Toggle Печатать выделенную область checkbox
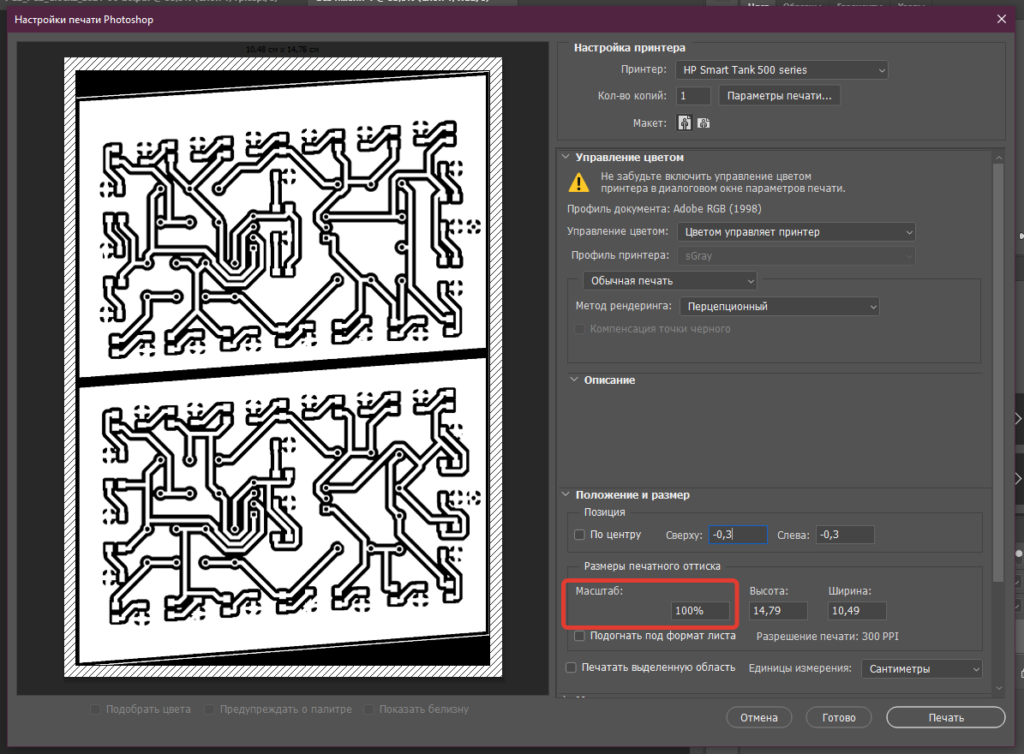 [571, 668]
